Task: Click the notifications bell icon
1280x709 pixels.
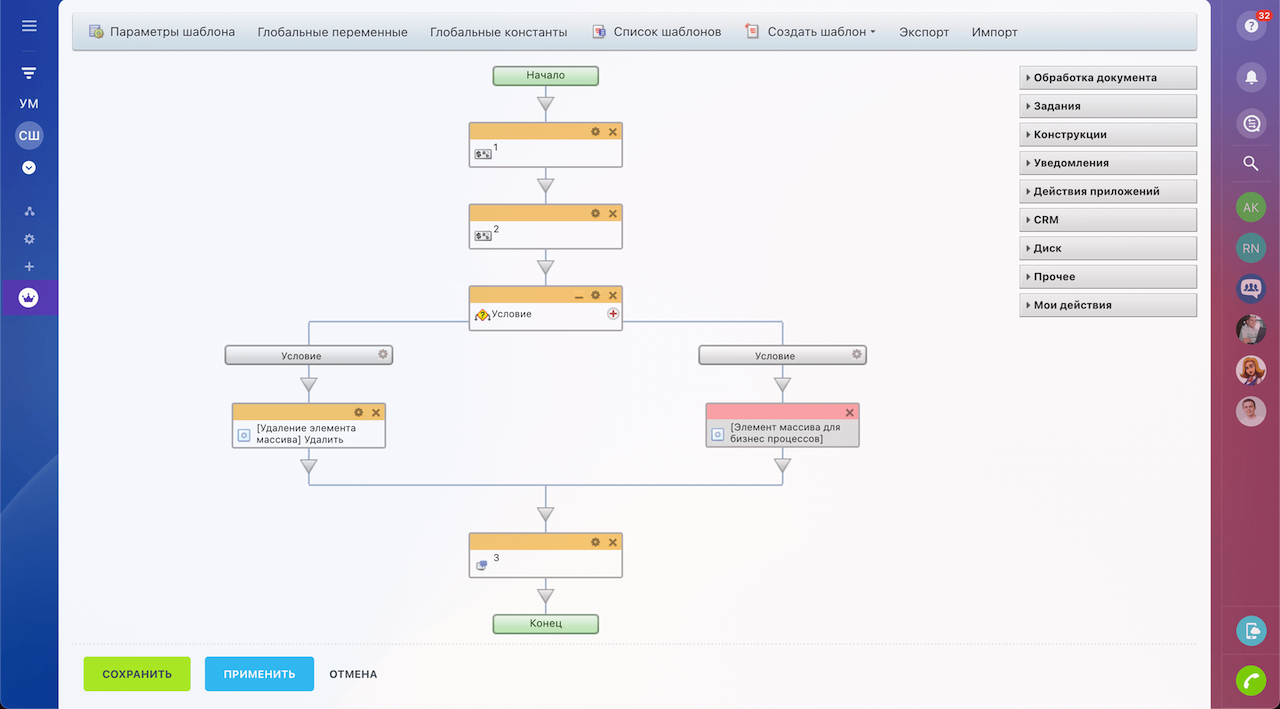Action: pos(1250,77)
